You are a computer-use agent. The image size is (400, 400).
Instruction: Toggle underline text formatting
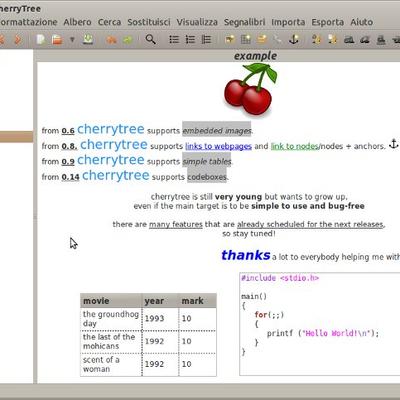point(381,40)
